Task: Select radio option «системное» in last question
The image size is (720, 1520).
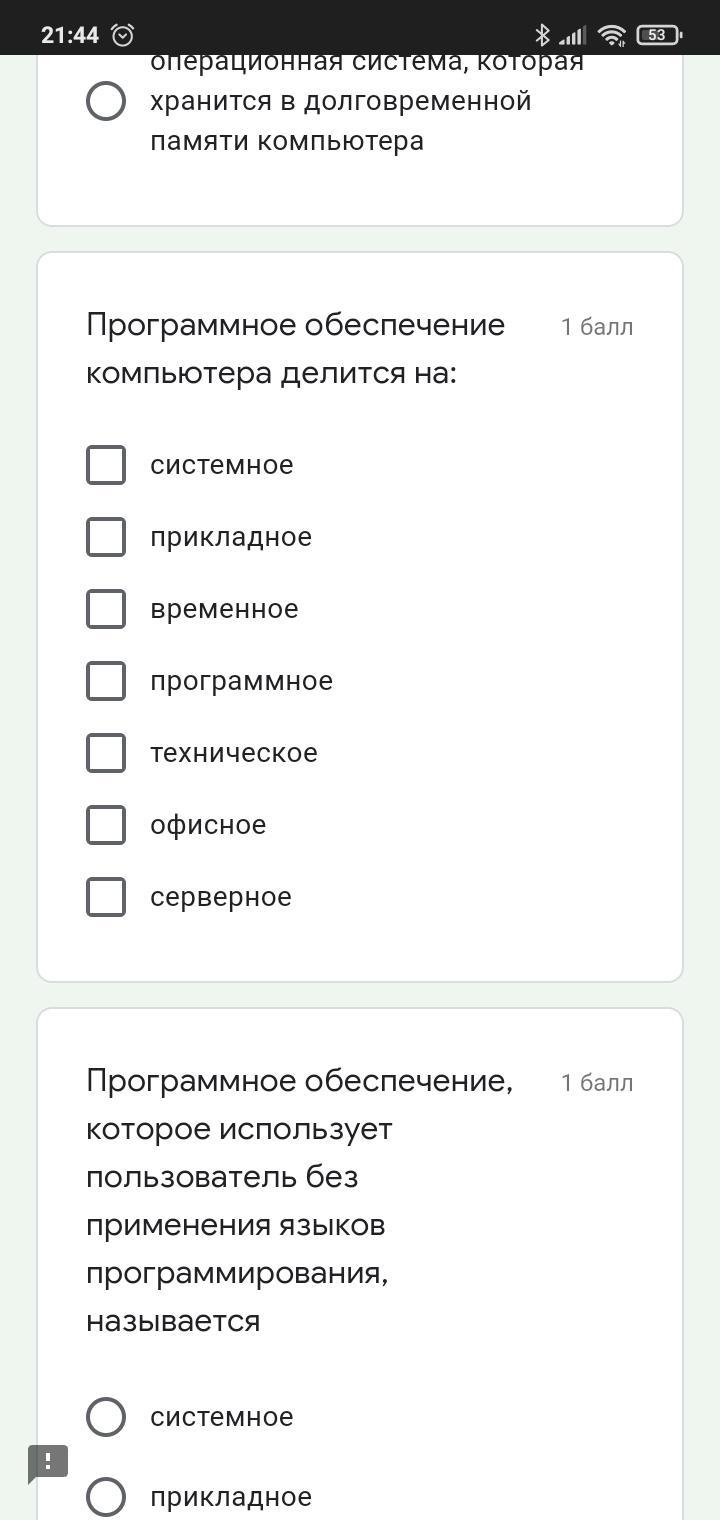Action: (106, 1417)
